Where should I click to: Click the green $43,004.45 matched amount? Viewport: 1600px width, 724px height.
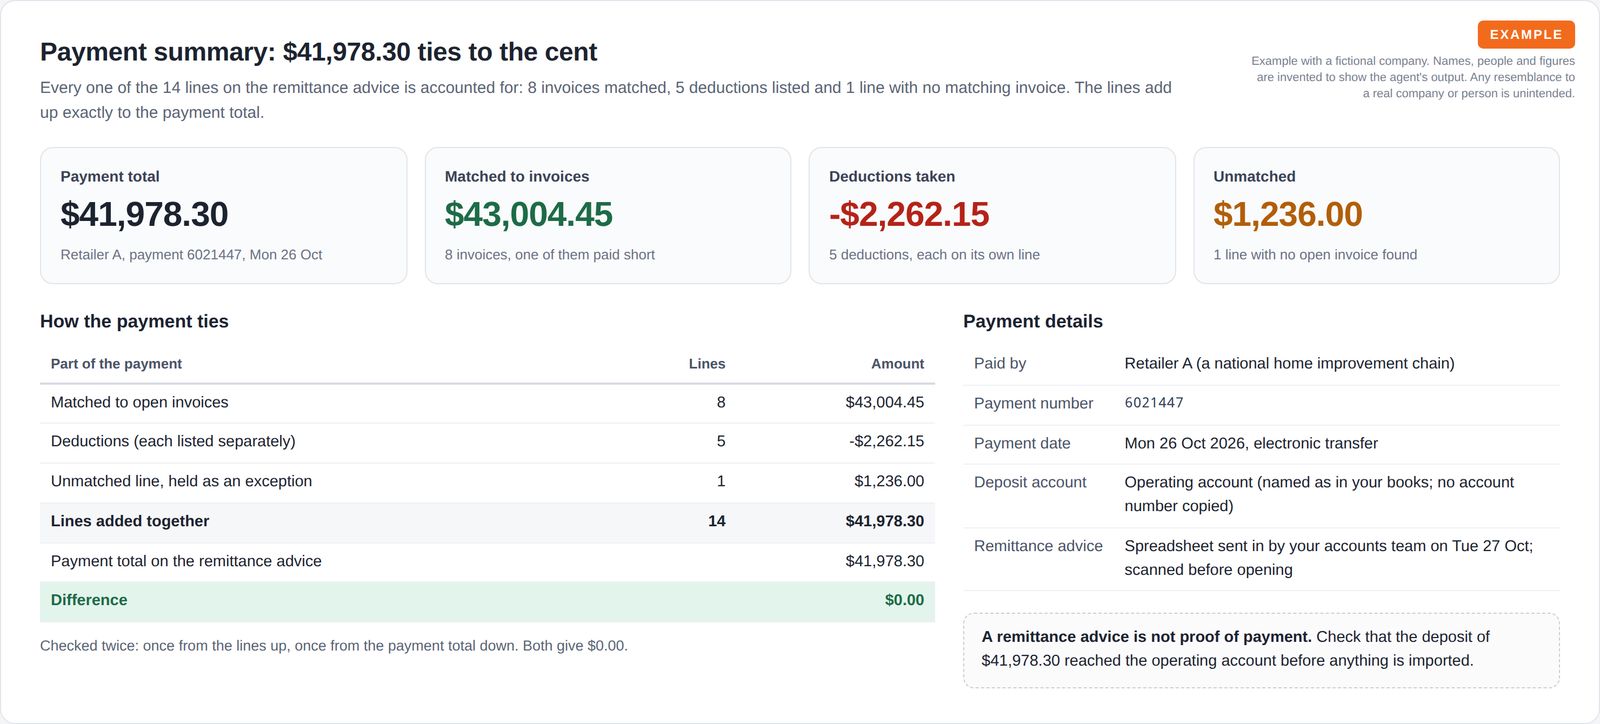[x=528, y=214]
